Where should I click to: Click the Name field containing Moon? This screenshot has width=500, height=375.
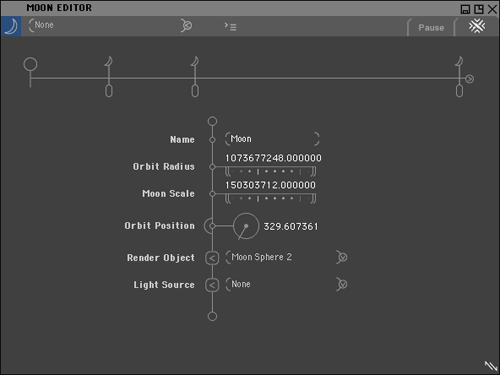coord(272,139)
